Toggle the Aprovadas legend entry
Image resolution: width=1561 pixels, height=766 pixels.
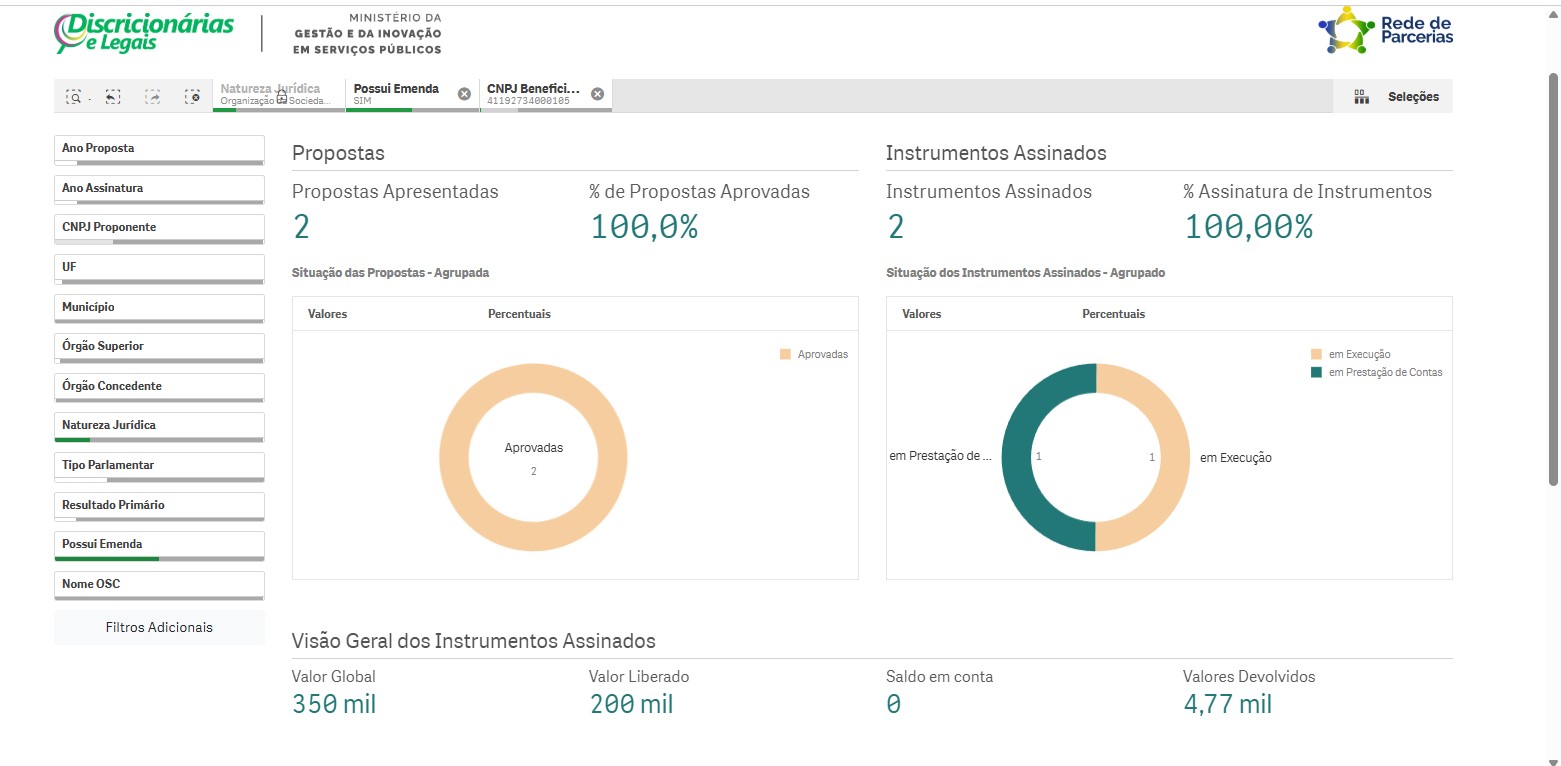click(815, 353)
